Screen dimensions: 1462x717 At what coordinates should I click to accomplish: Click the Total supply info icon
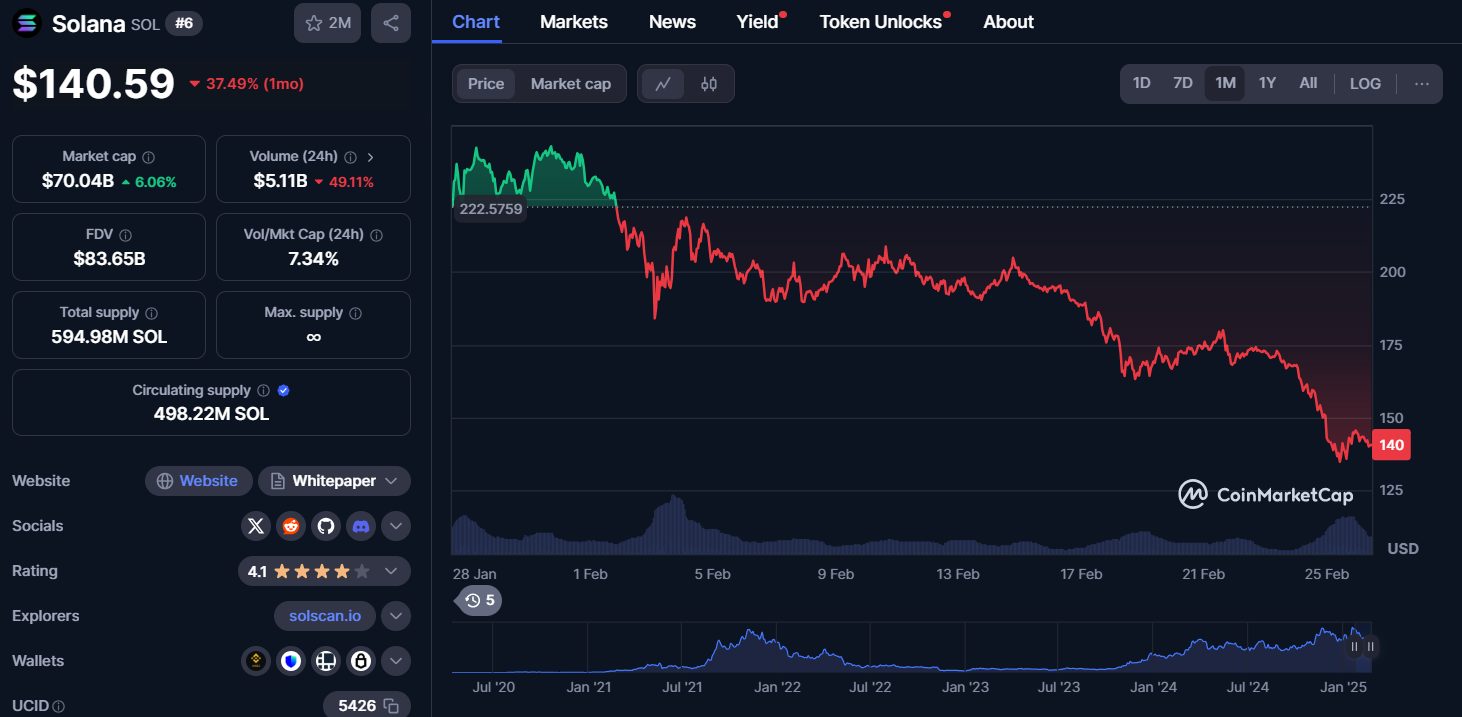pyautogui.click(x=150, y=313)
